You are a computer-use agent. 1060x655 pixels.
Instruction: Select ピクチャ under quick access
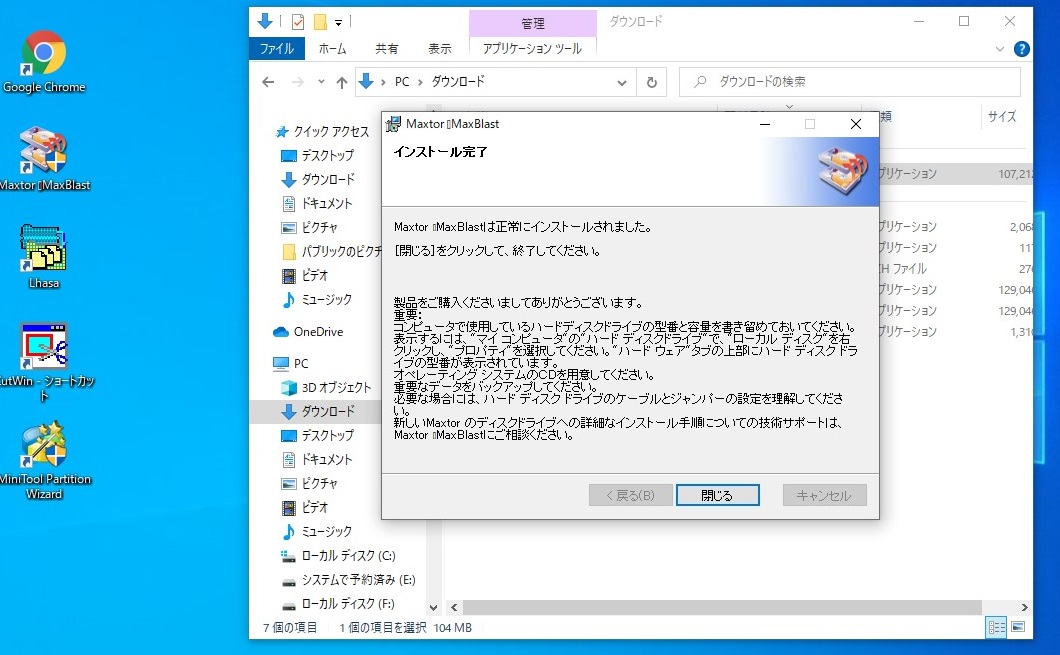pos(309,227)
